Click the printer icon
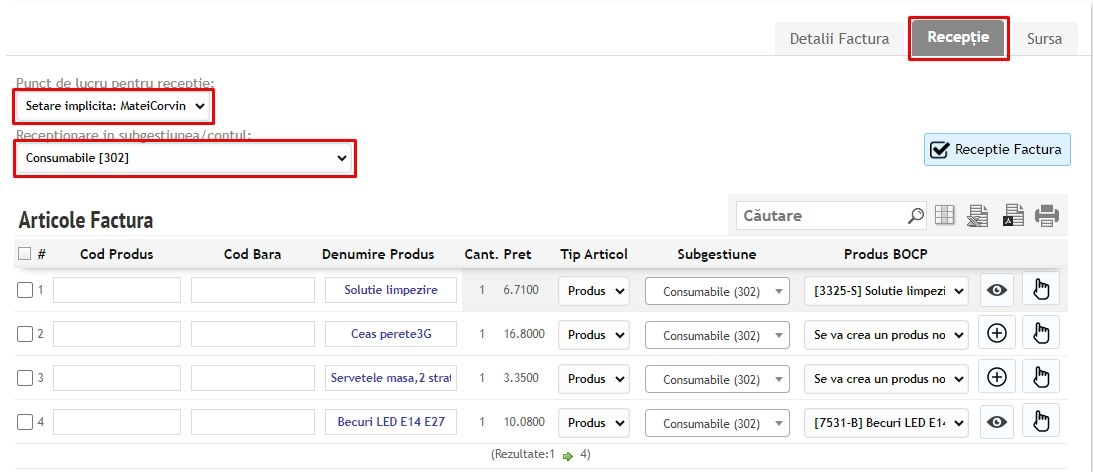Image resolution: width=1093 pixels, height=472 pixels. coord(1047,215)
